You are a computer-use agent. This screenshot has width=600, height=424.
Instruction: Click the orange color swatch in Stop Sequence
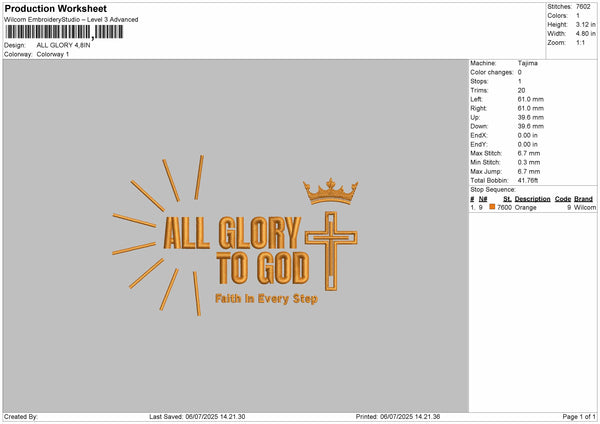coord(492,207)
